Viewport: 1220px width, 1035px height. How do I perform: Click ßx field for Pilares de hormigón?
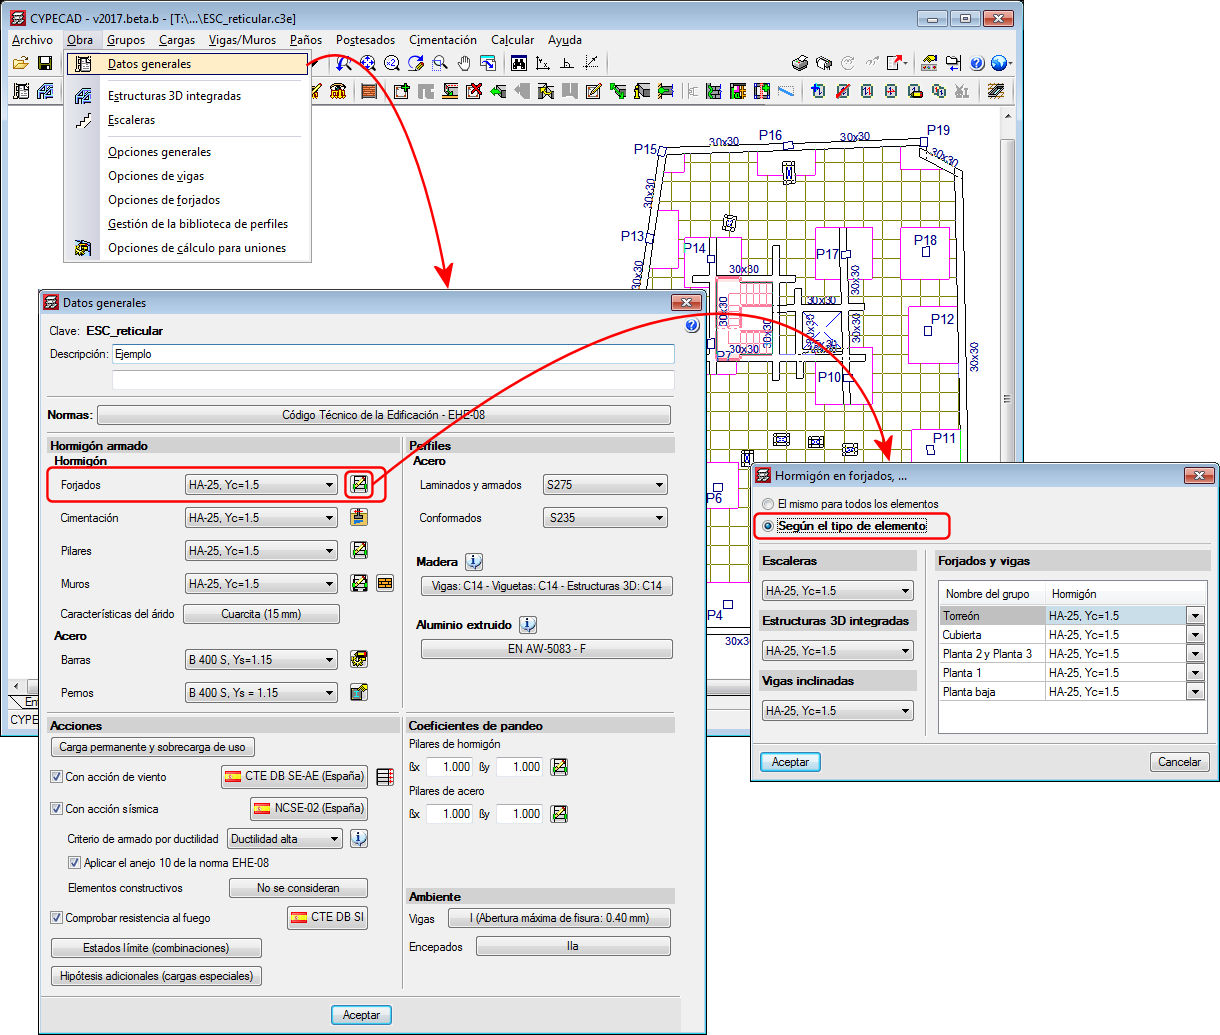[x=449, y=767]
